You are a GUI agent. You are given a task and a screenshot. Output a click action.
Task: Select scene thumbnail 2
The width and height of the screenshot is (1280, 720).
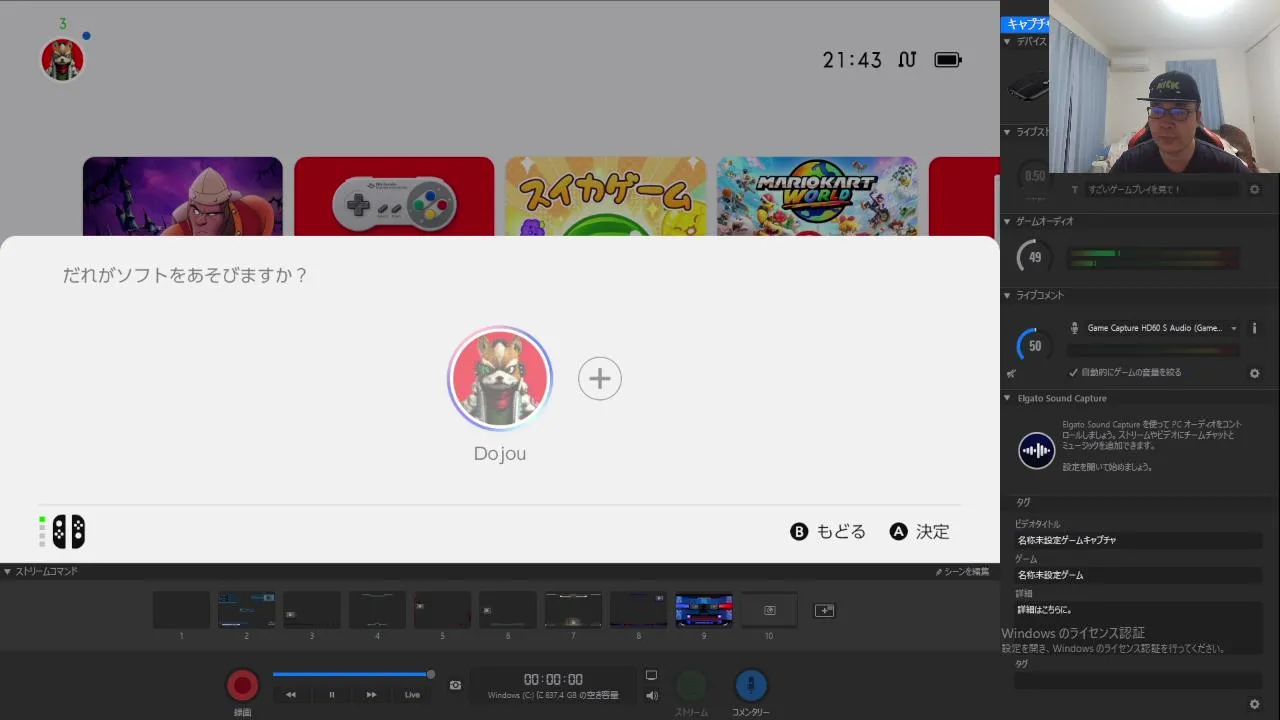coord(247,610)
